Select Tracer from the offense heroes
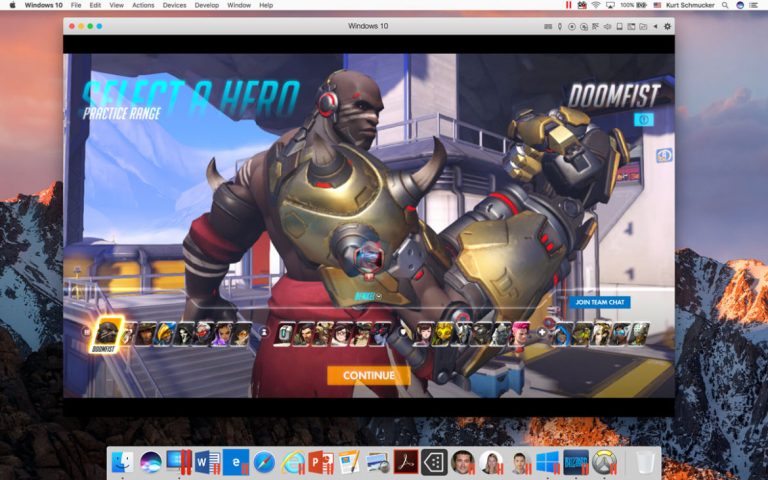Image resolution: width=768 pixels, height=480 pixels. [x=242, y=334]
